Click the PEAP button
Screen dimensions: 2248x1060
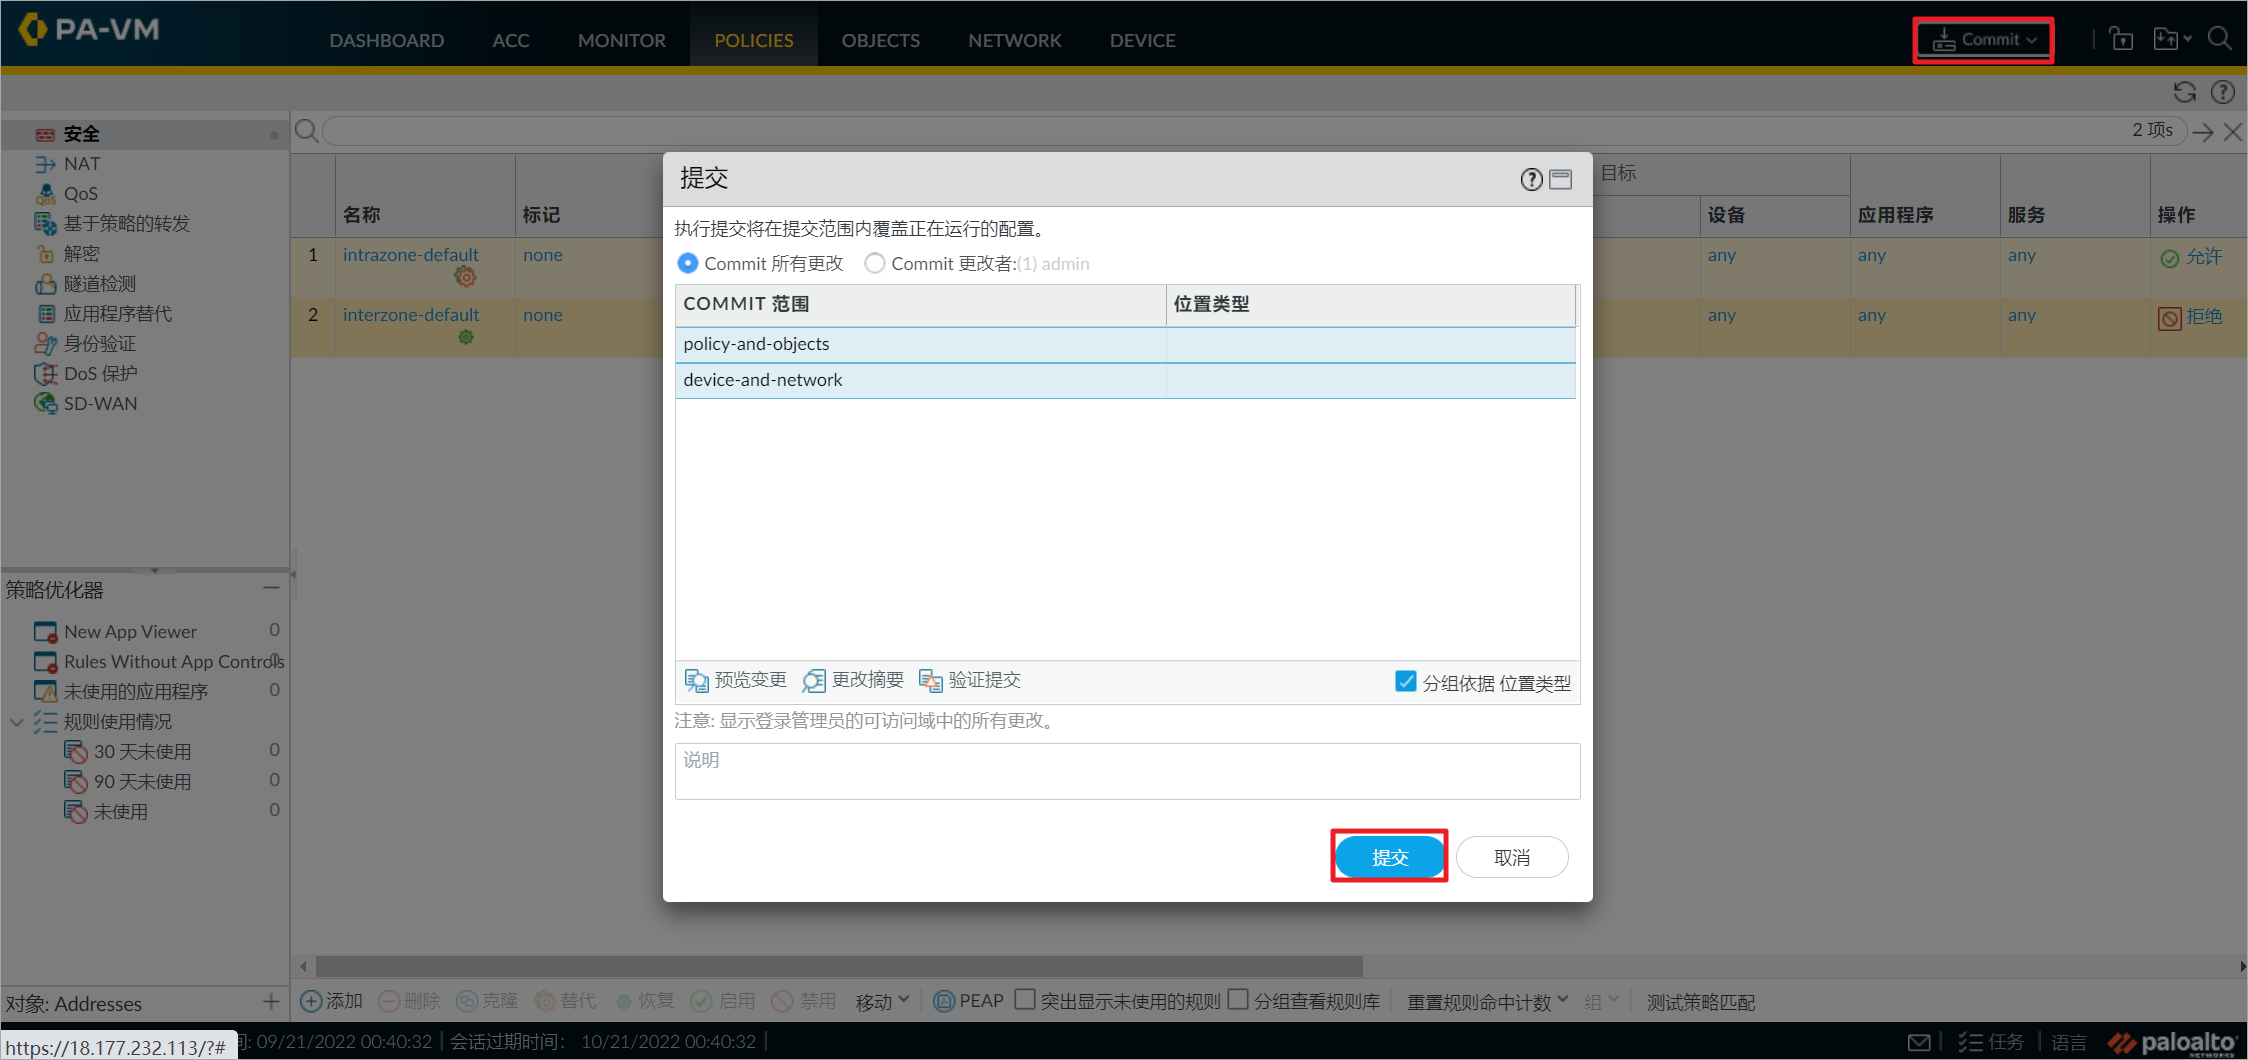[968, 1001]
